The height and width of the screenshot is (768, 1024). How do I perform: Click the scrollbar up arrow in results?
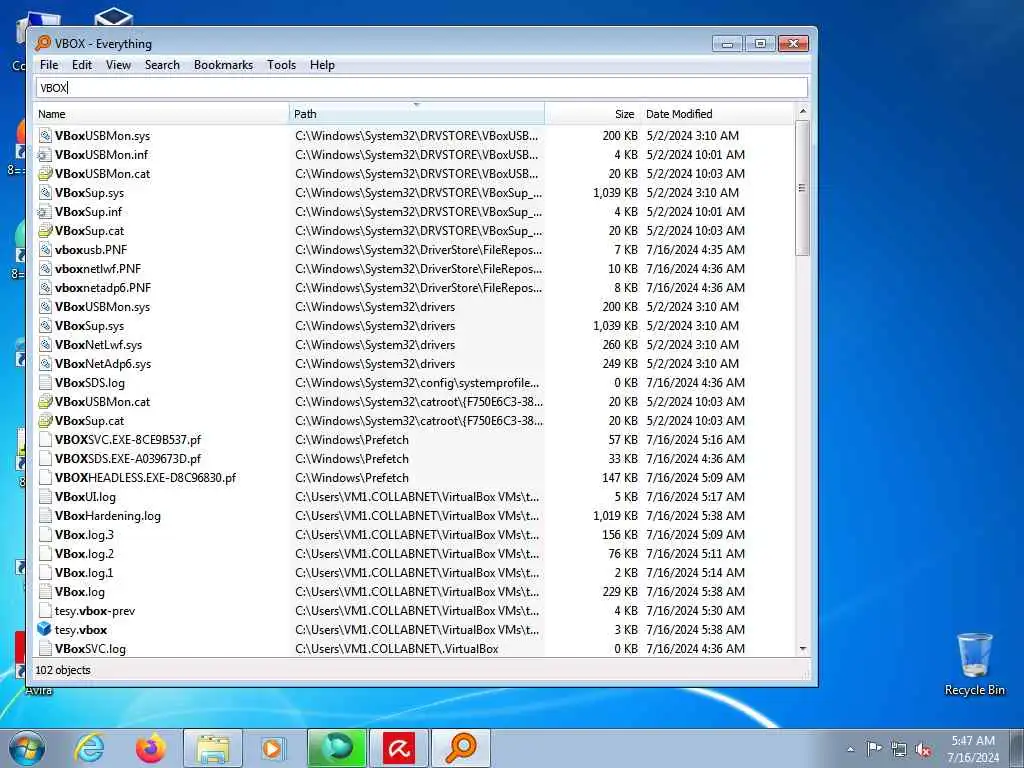[803, 111]
